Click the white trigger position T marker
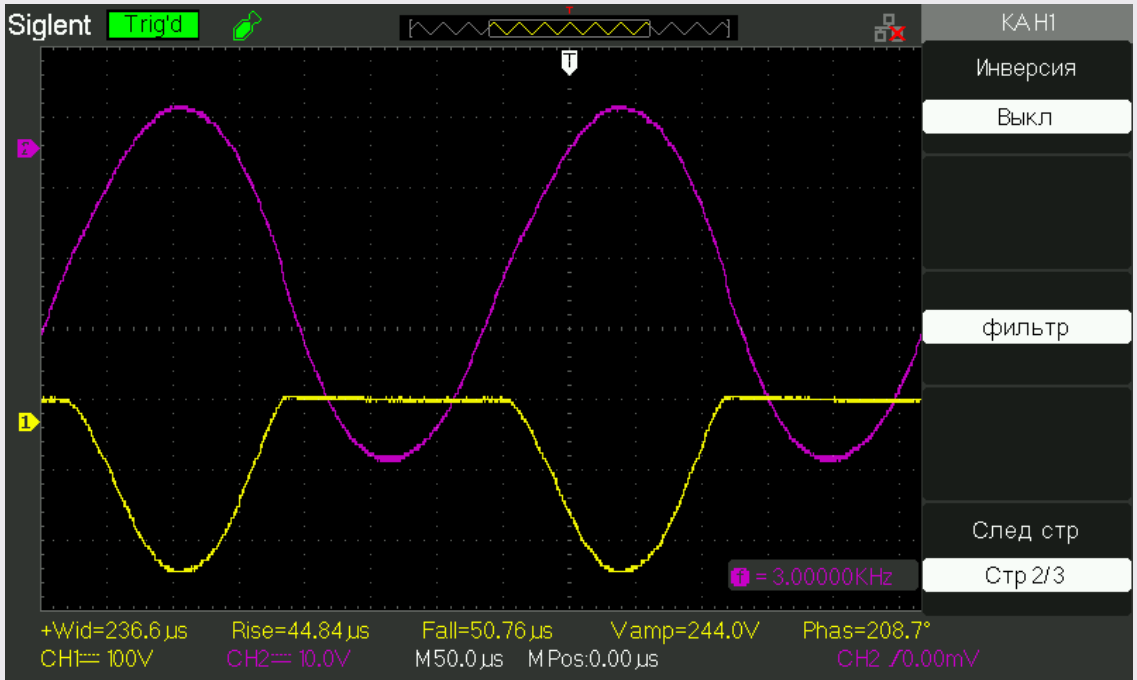 tap(569, 63)
